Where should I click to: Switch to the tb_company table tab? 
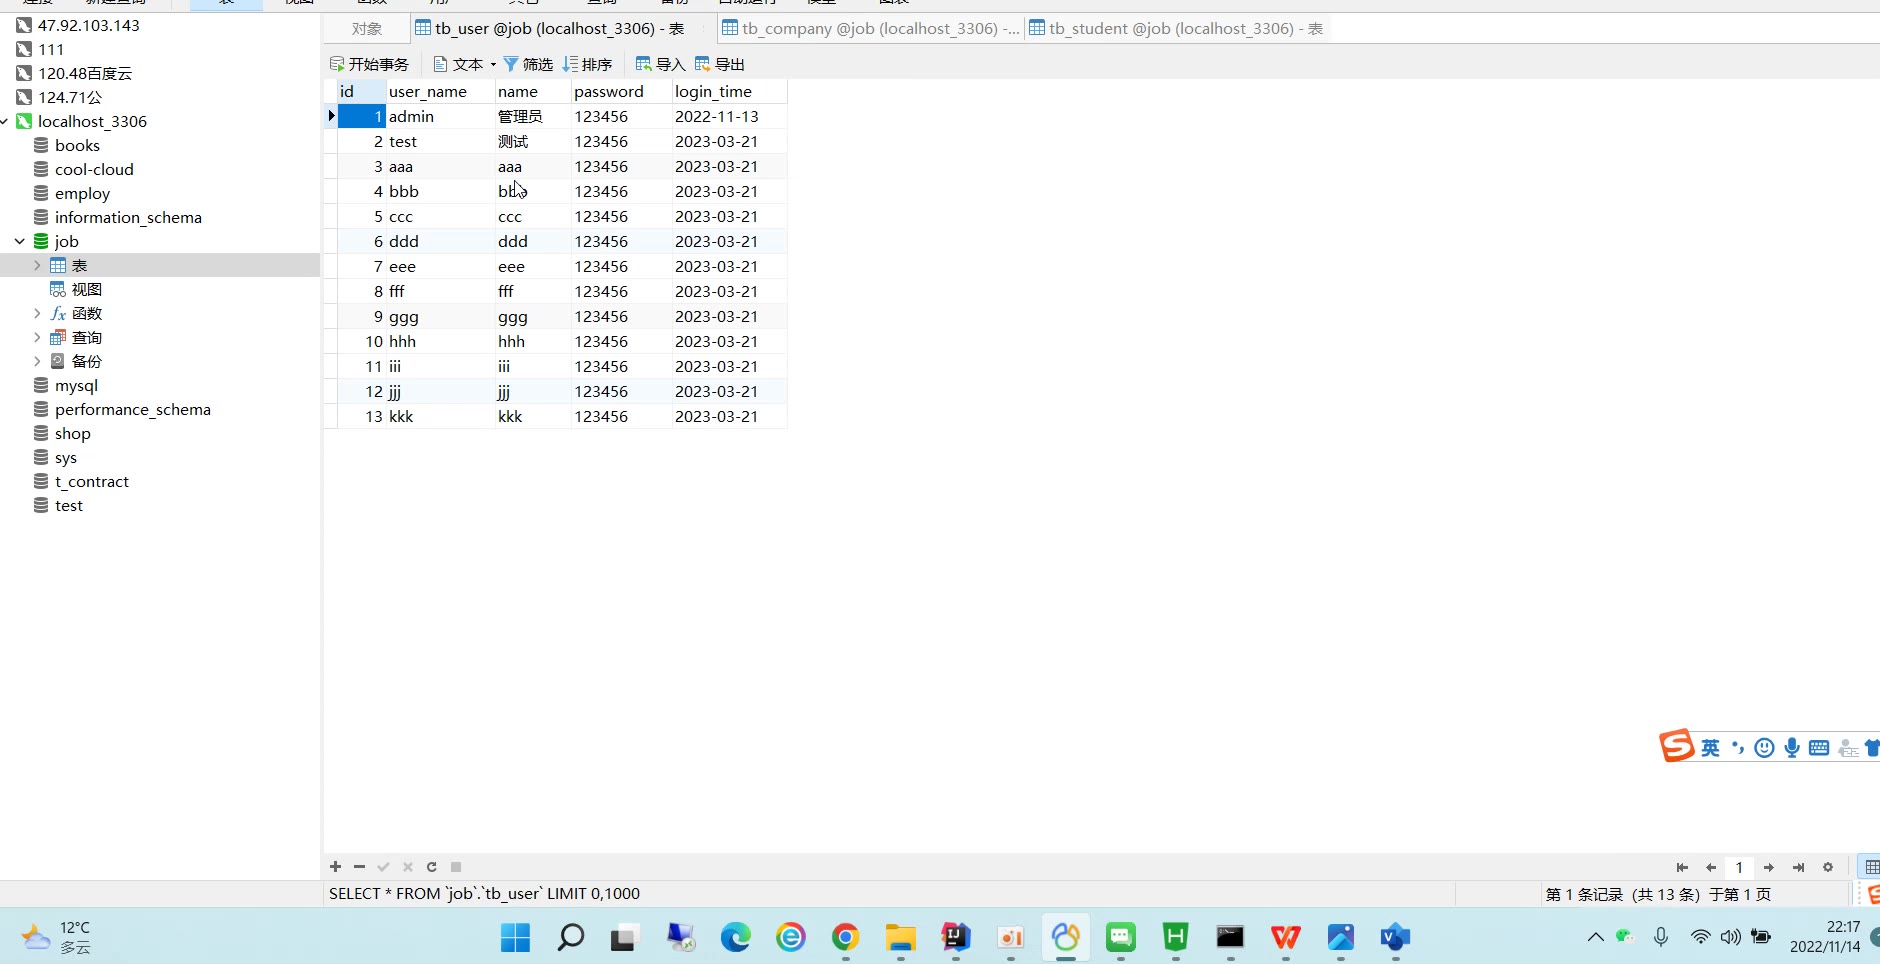(868, 28)
